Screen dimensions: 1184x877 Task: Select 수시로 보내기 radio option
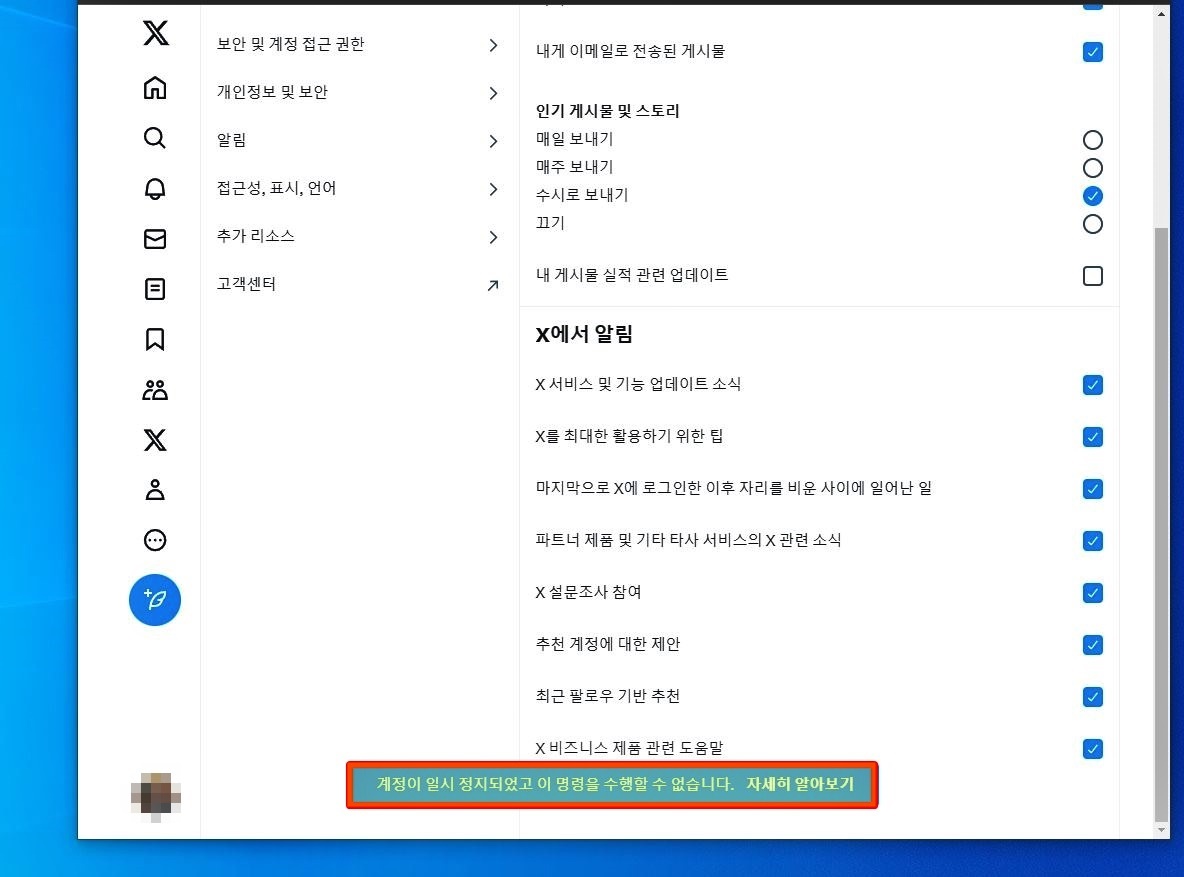tap(1092, 196)
